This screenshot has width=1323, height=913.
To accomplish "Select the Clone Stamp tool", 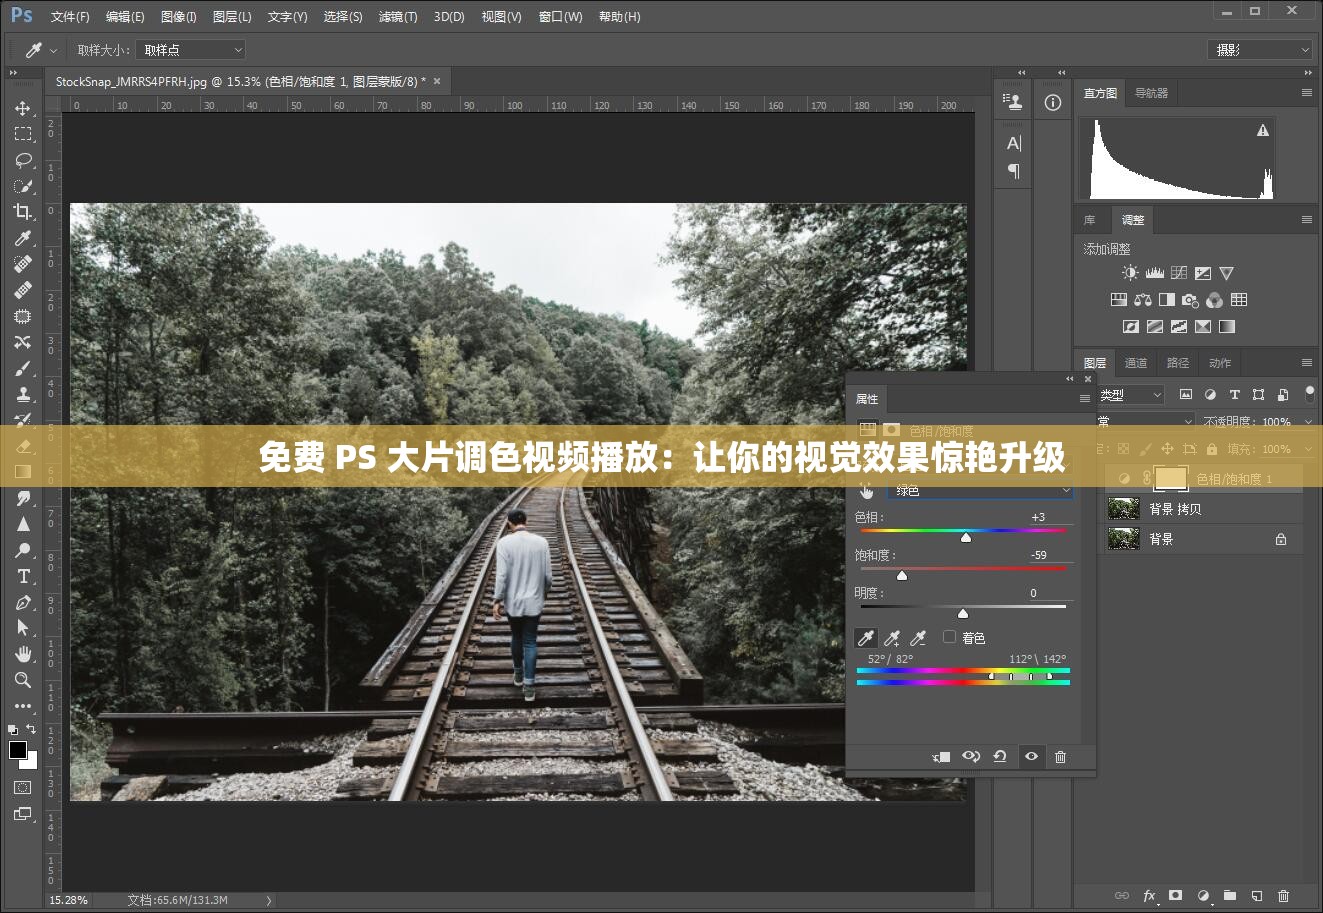I will tap(22, 394).
